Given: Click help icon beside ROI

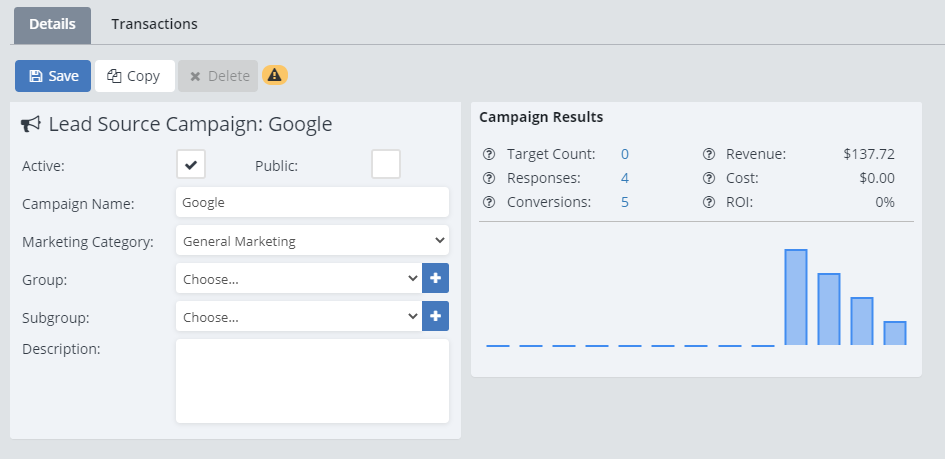Looking at the screenshot, I should pos(709,202).
